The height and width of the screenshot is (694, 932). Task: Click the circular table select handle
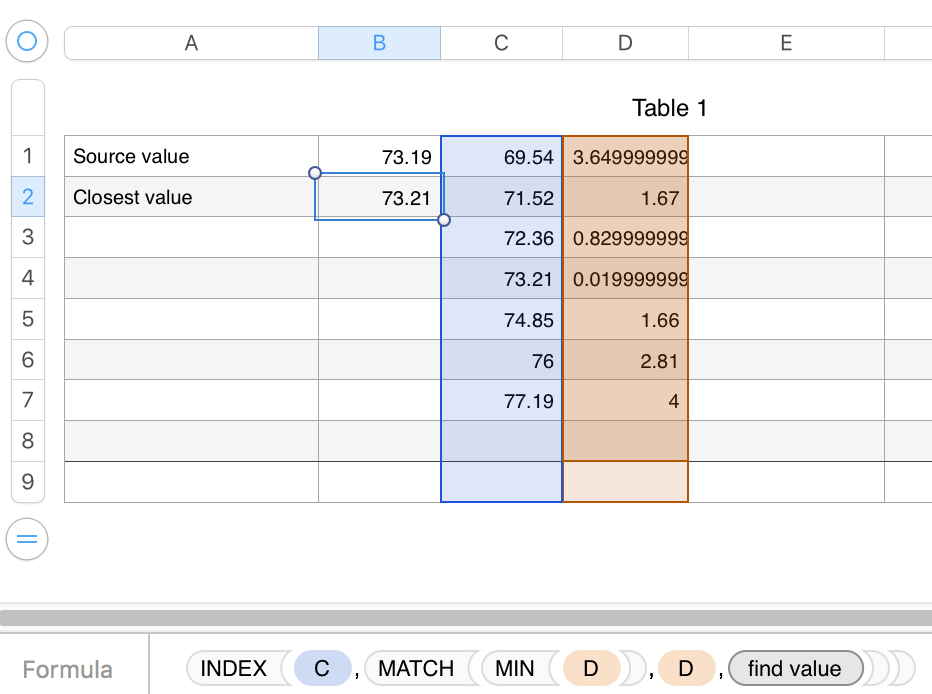click(27, 41)
